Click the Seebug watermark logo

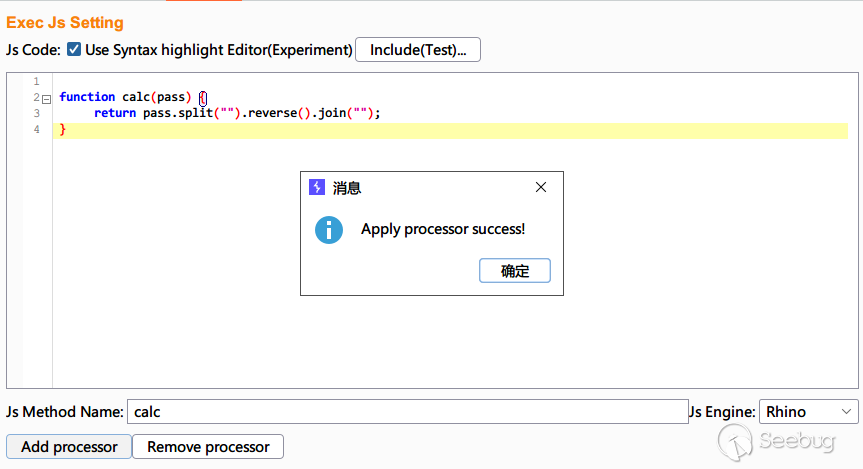click(x=776, y=441)
